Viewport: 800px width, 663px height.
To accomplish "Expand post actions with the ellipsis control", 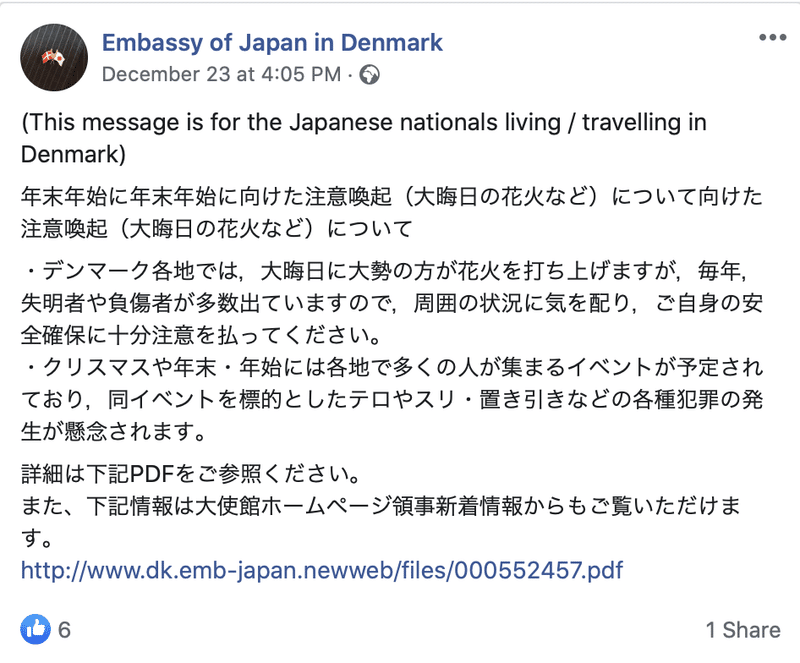I will (x=771, y=39).
